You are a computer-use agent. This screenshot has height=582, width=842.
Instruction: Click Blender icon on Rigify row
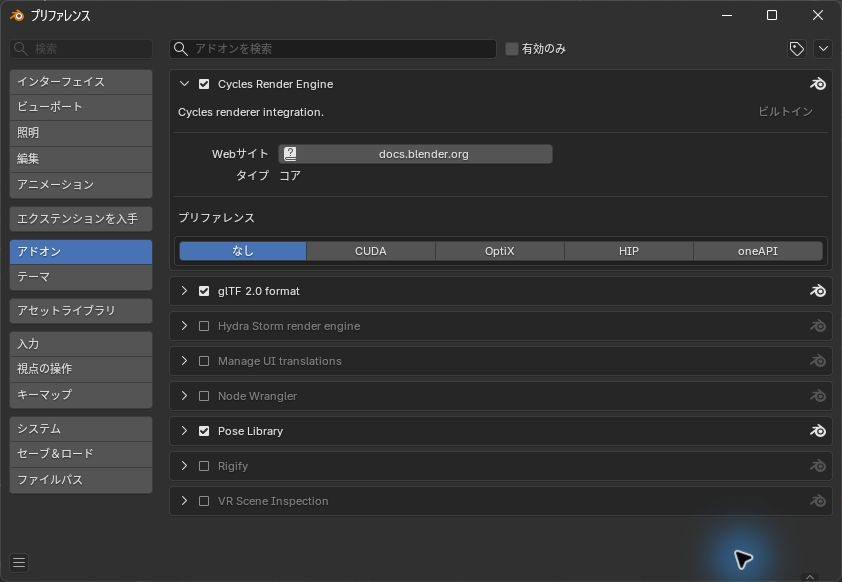tap(817, 466)
